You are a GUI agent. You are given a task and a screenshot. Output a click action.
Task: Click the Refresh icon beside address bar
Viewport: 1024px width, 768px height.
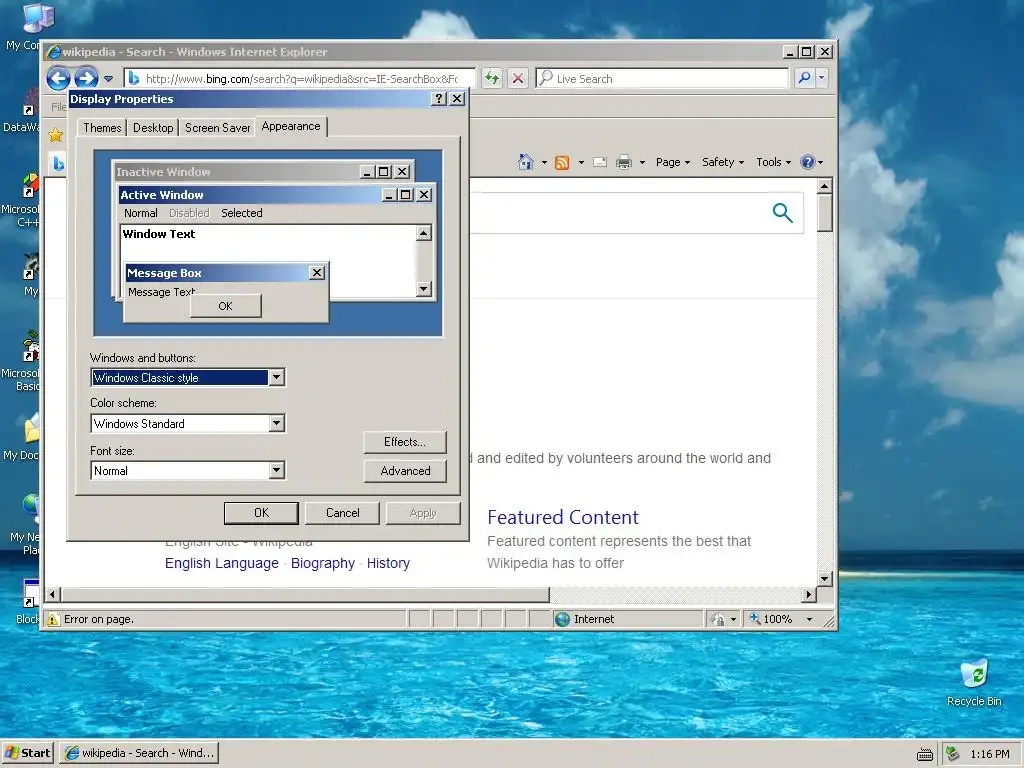pos(492,78)
